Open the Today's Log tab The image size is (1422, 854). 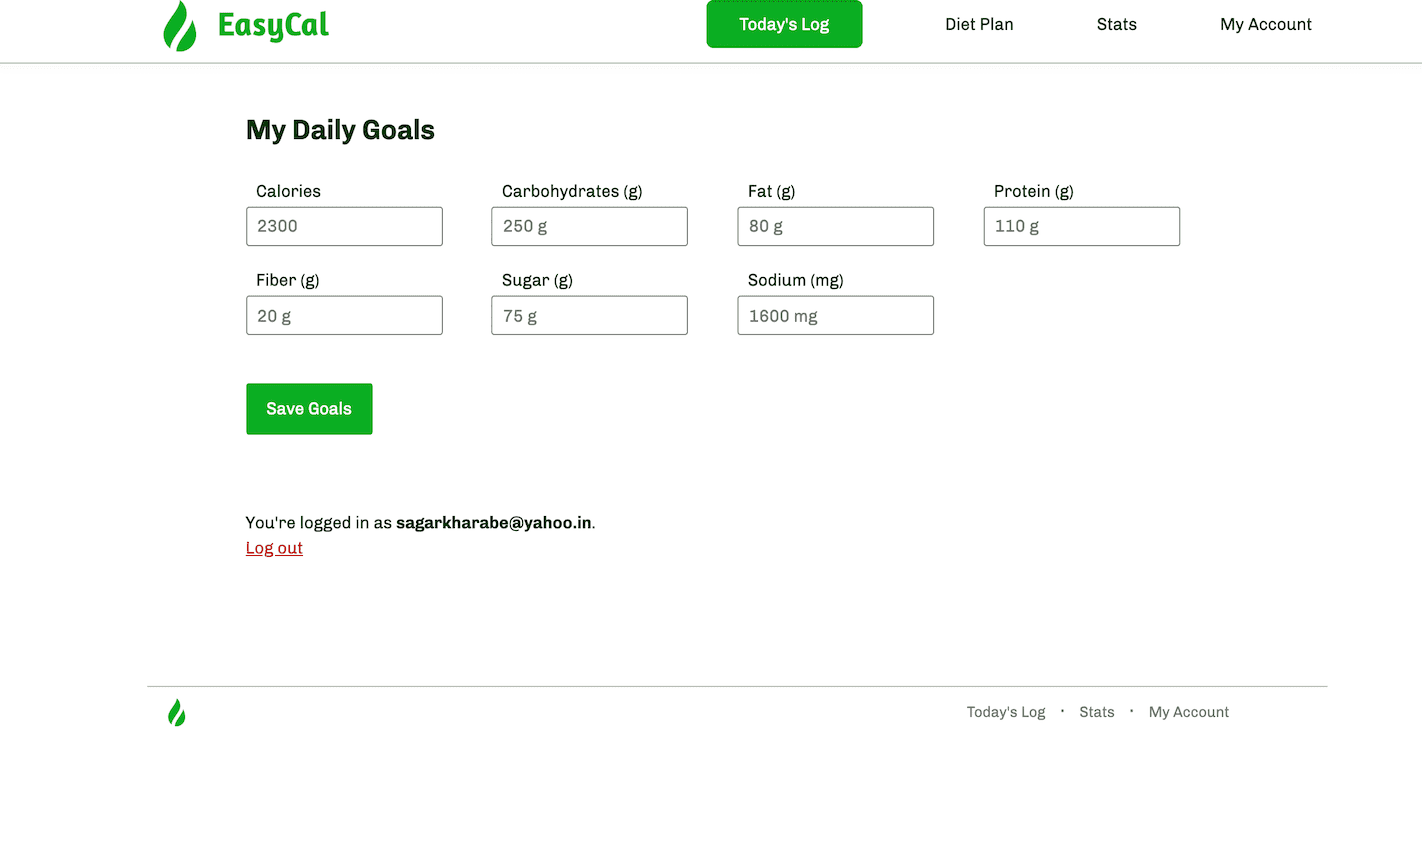pyautogui.click(x=784, y=24)
